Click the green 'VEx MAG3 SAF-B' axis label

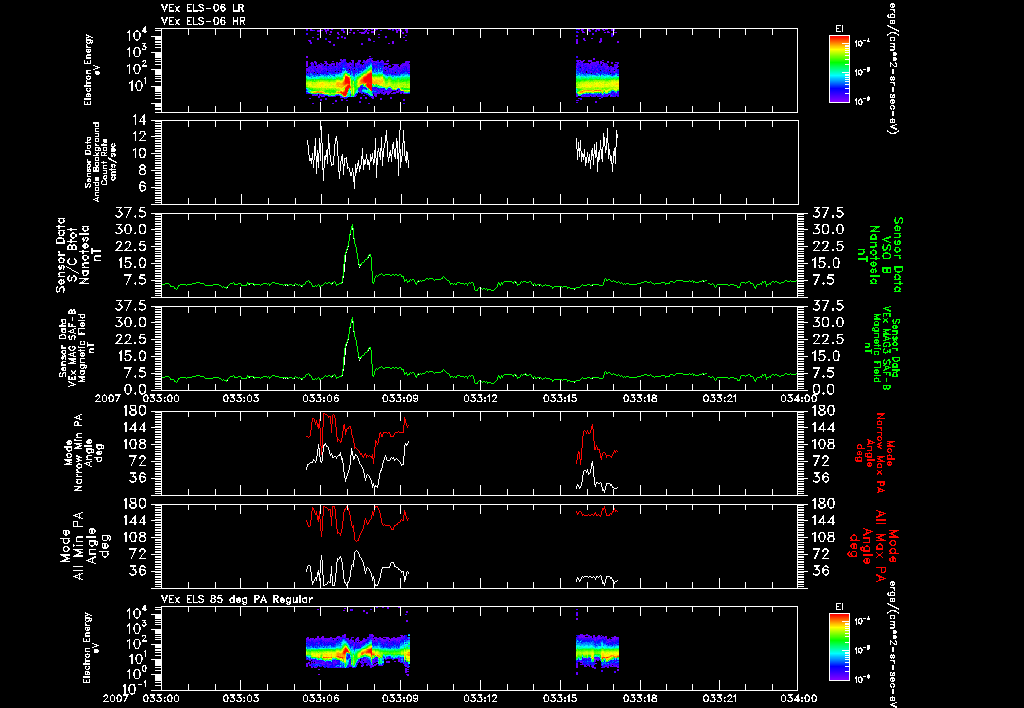coord(881,347)
